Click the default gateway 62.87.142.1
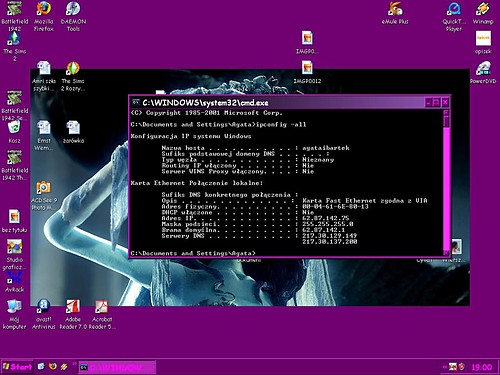Viewport: 500px width, 375px height. (323, 230)
